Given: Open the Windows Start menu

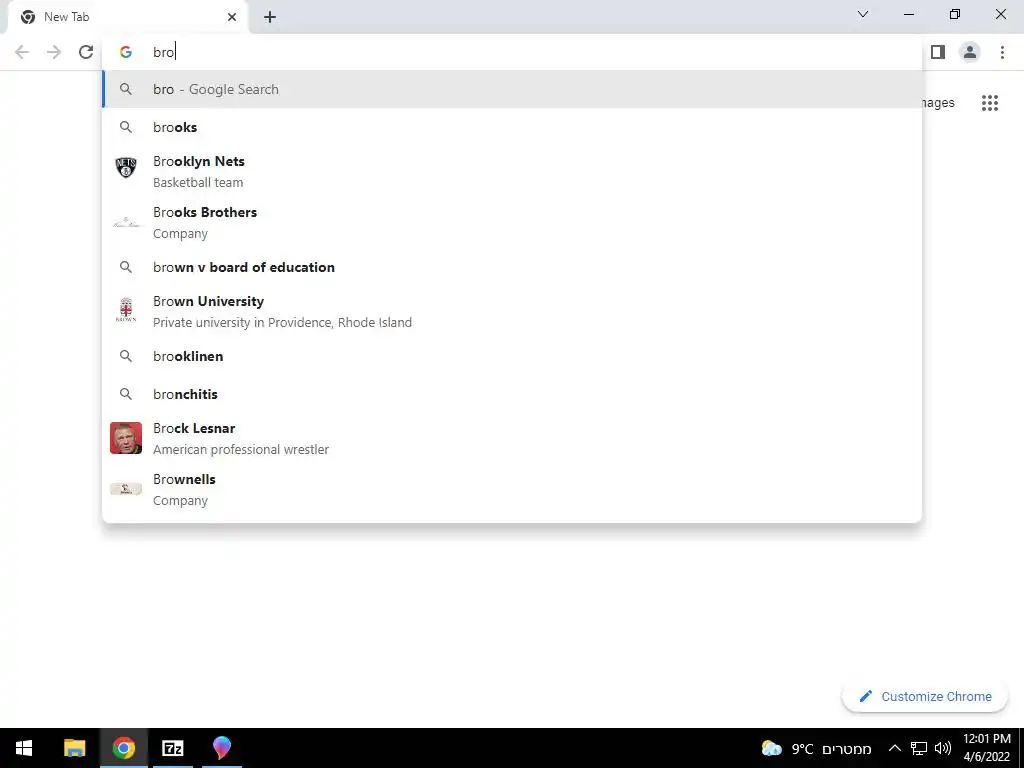Looking at the screenshot, I should (24, 748).
